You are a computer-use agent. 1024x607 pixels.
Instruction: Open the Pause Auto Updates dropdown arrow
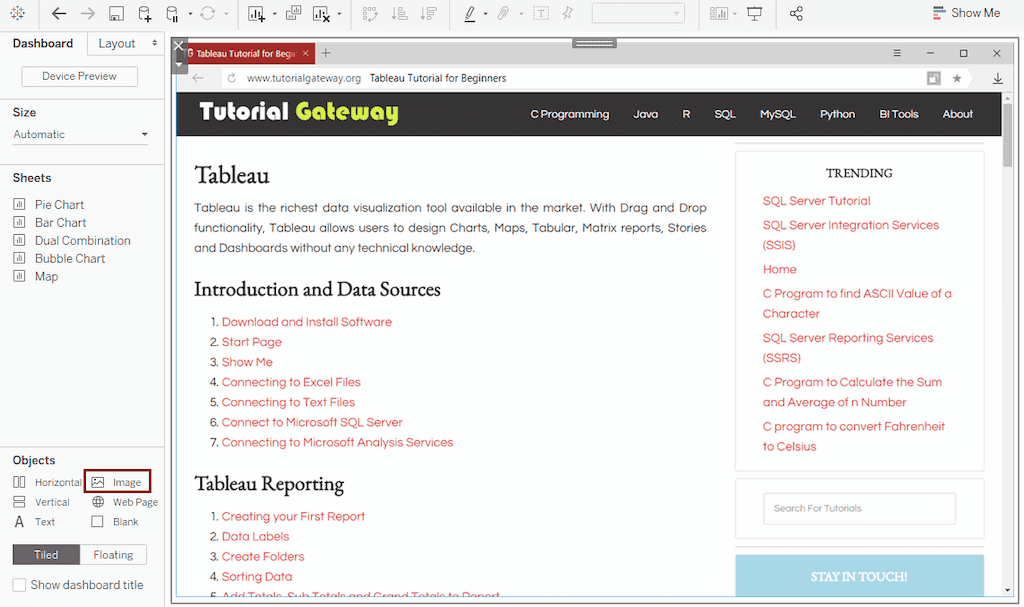click(x=190, y=14)
